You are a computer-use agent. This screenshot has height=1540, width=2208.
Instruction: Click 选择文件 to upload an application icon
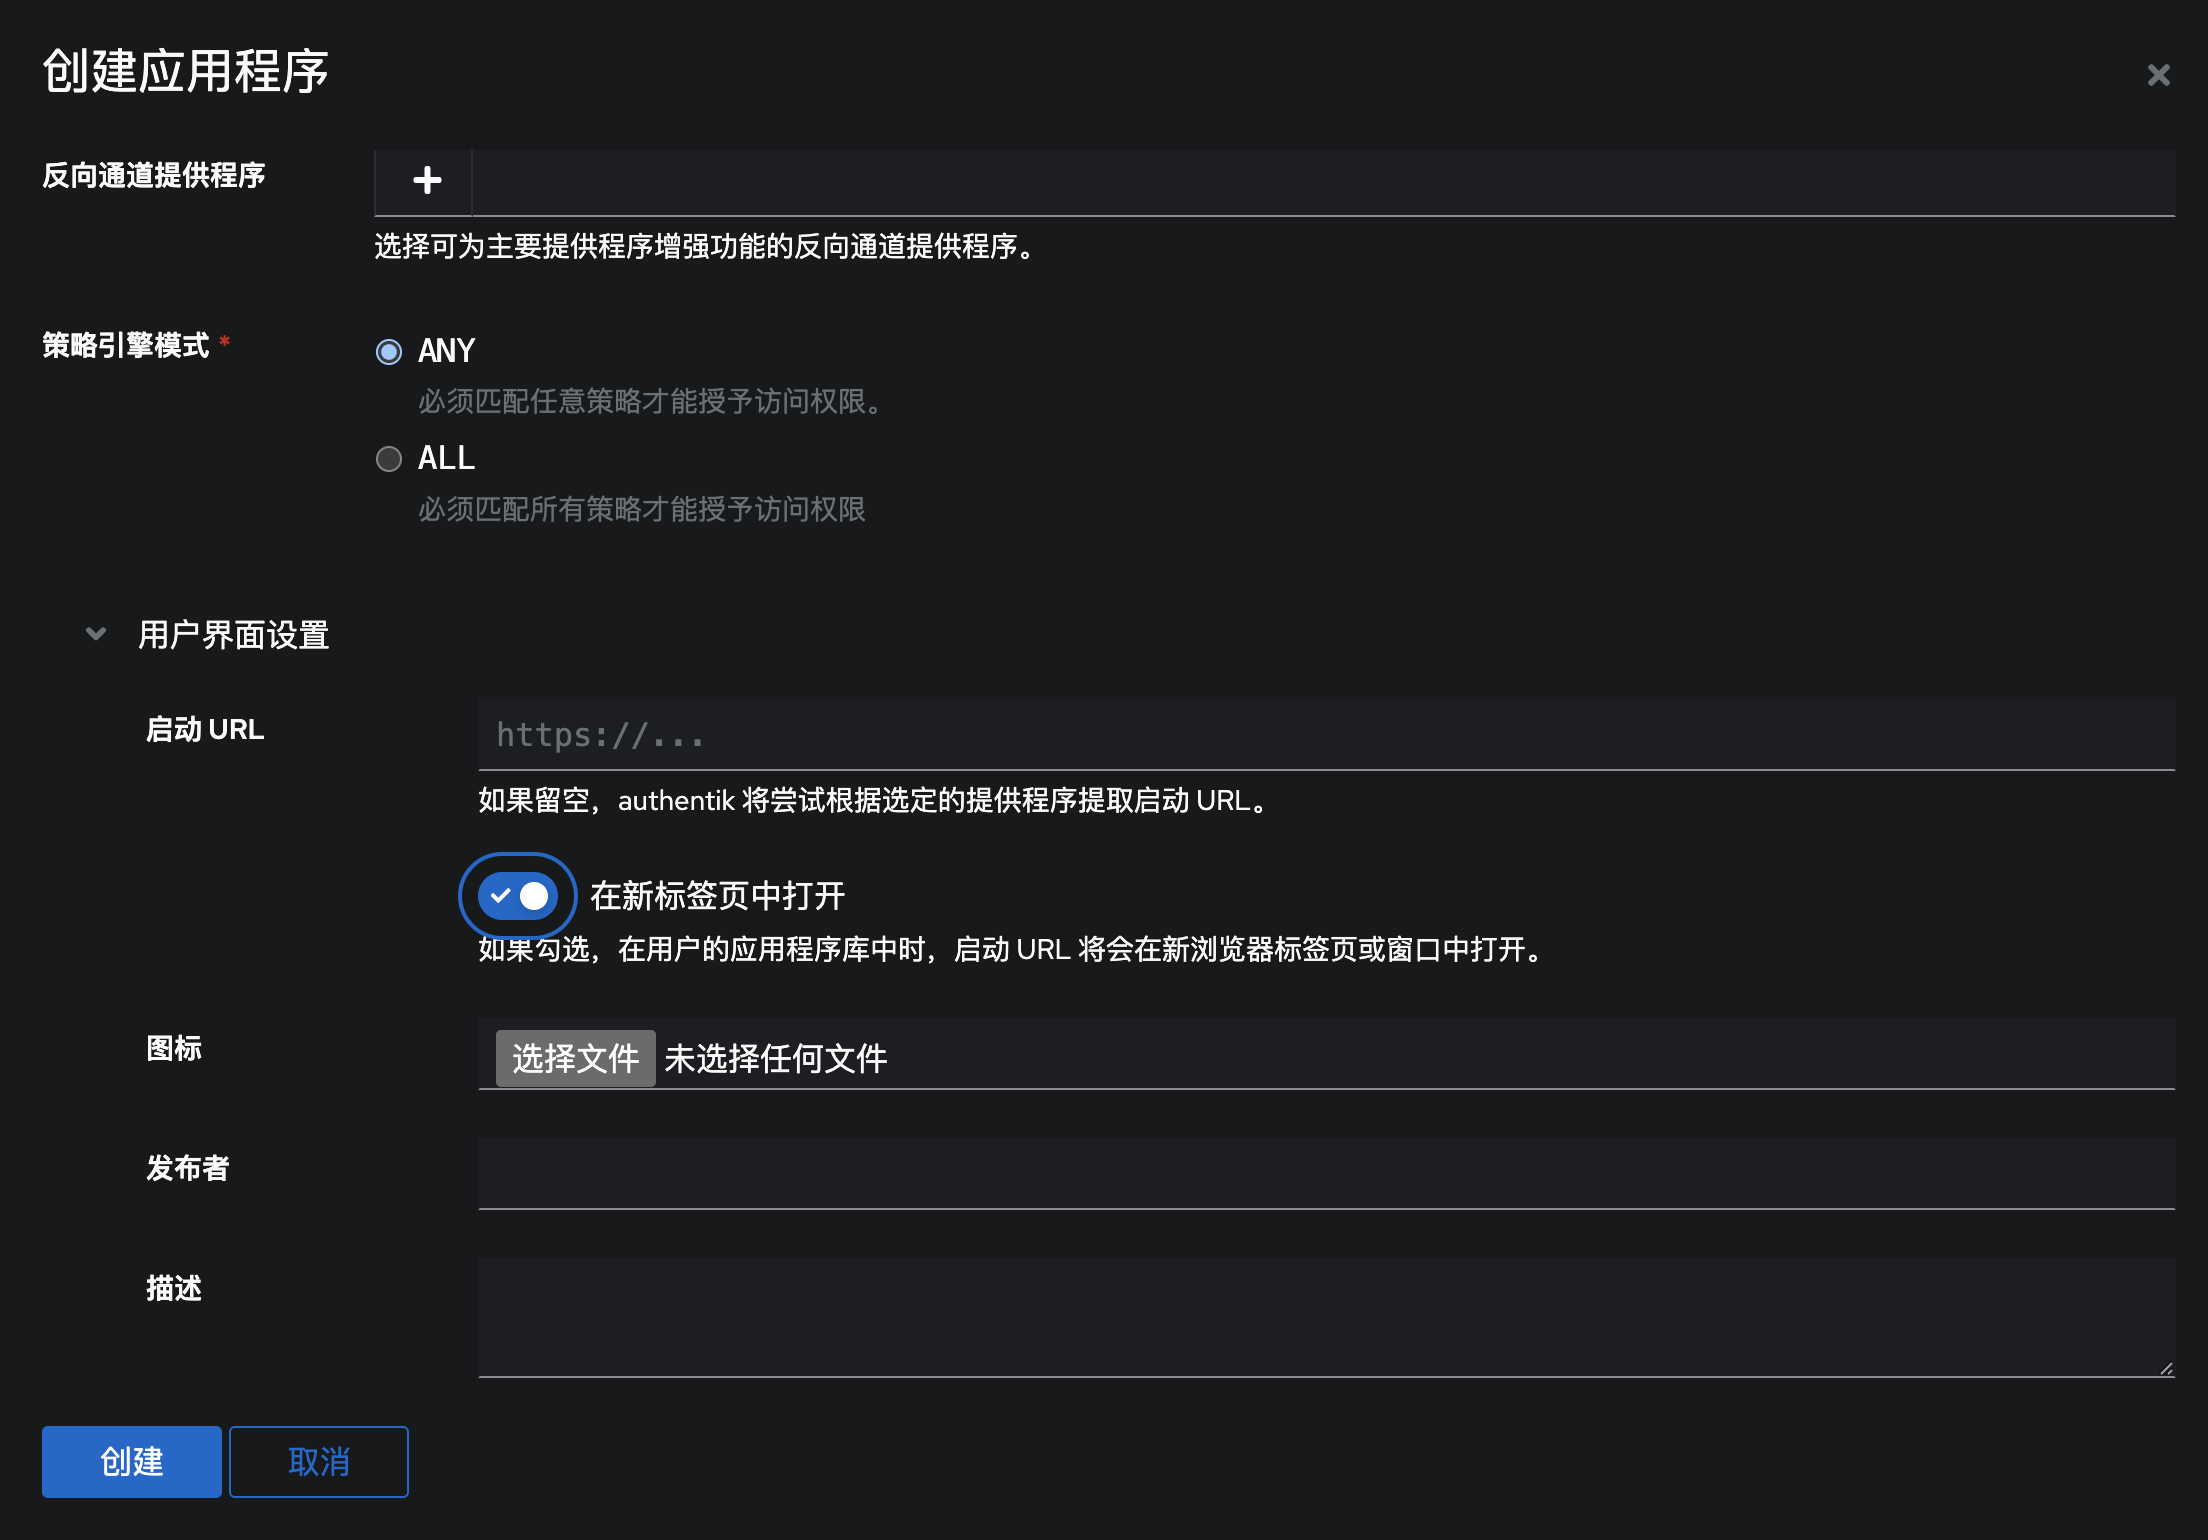(x=574, y=1058)
